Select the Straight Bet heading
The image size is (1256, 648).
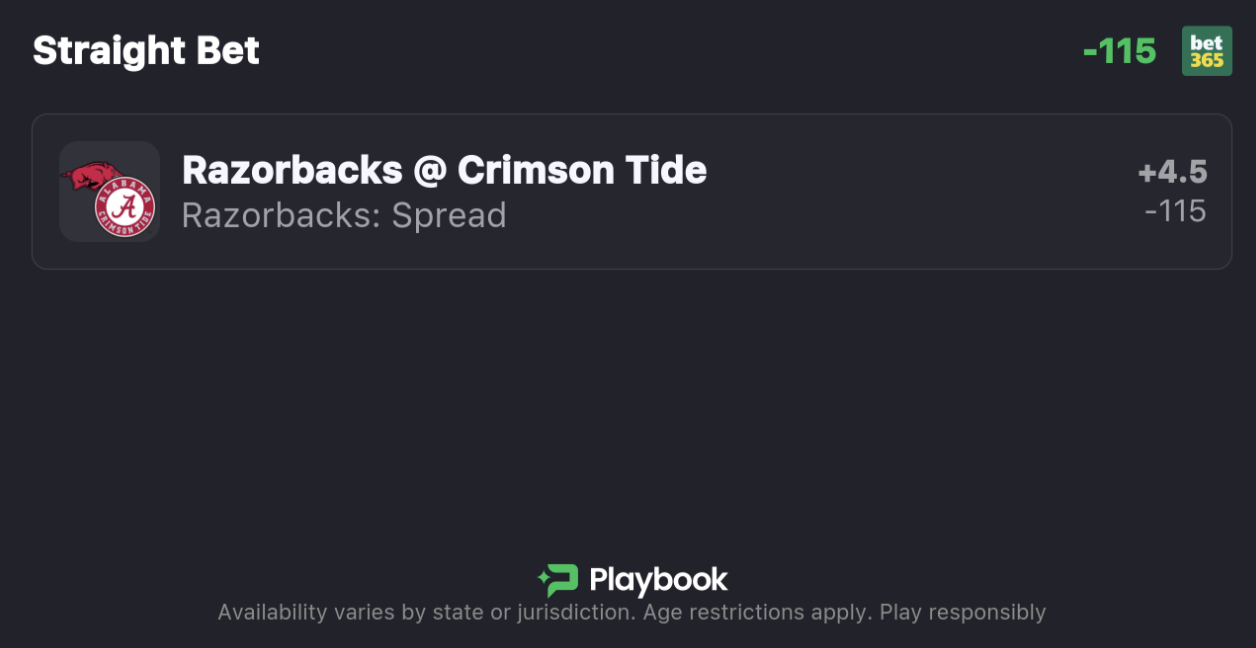[146, 51]
